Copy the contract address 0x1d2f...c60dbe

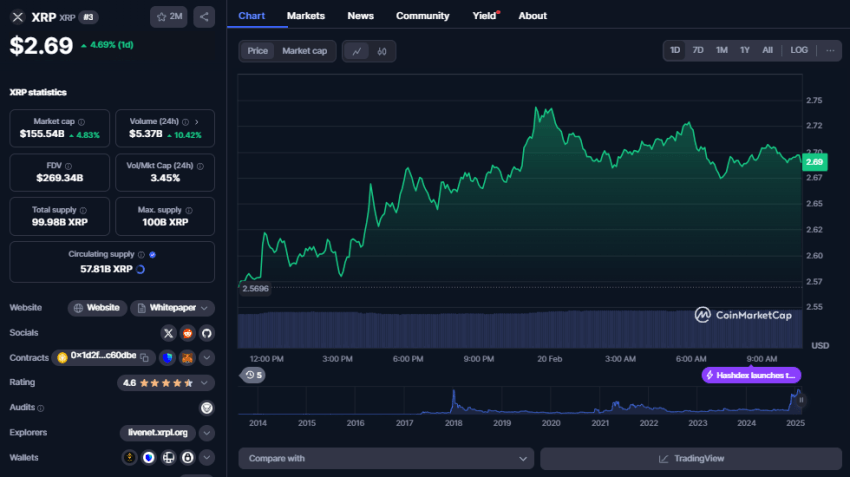pyautogui.click(x=144, y=357)
